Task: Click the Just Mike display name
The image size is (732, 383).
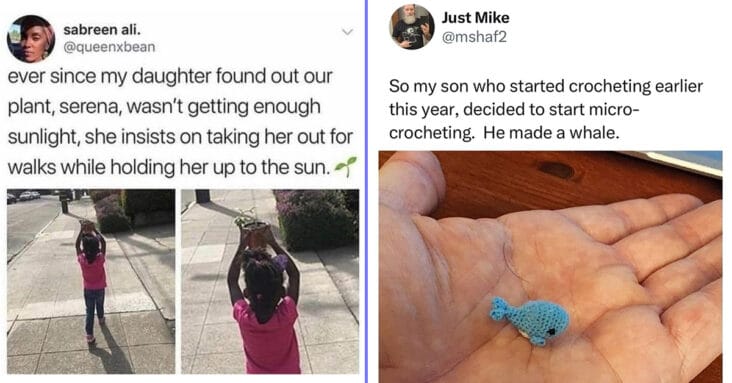Action: [x=475, y=18]
